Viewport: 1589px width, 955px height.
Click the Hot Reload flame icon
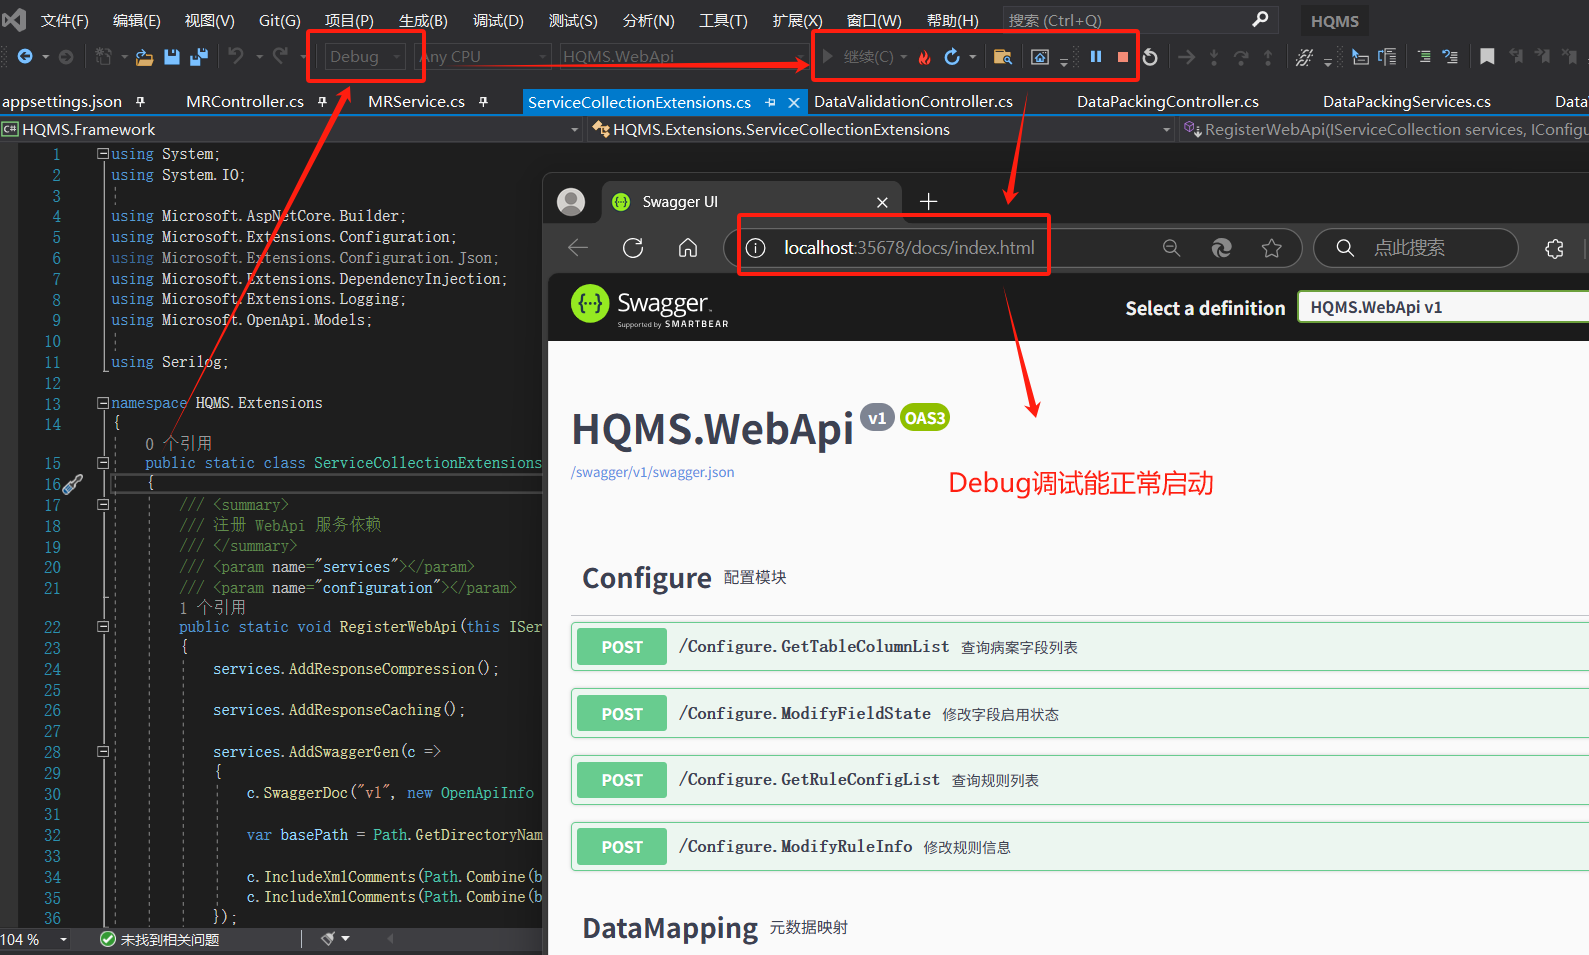pos(925,57)
